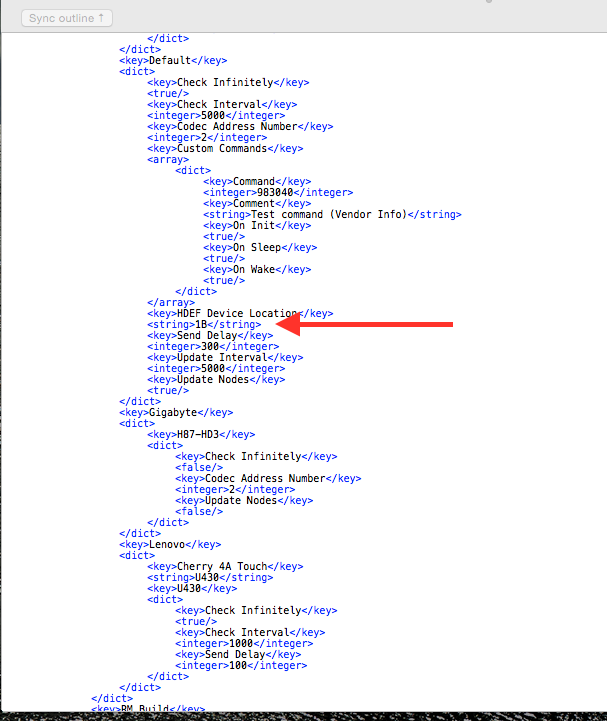
Task: Click the 'On Init' key line
Action: click(x=257, y=226)
